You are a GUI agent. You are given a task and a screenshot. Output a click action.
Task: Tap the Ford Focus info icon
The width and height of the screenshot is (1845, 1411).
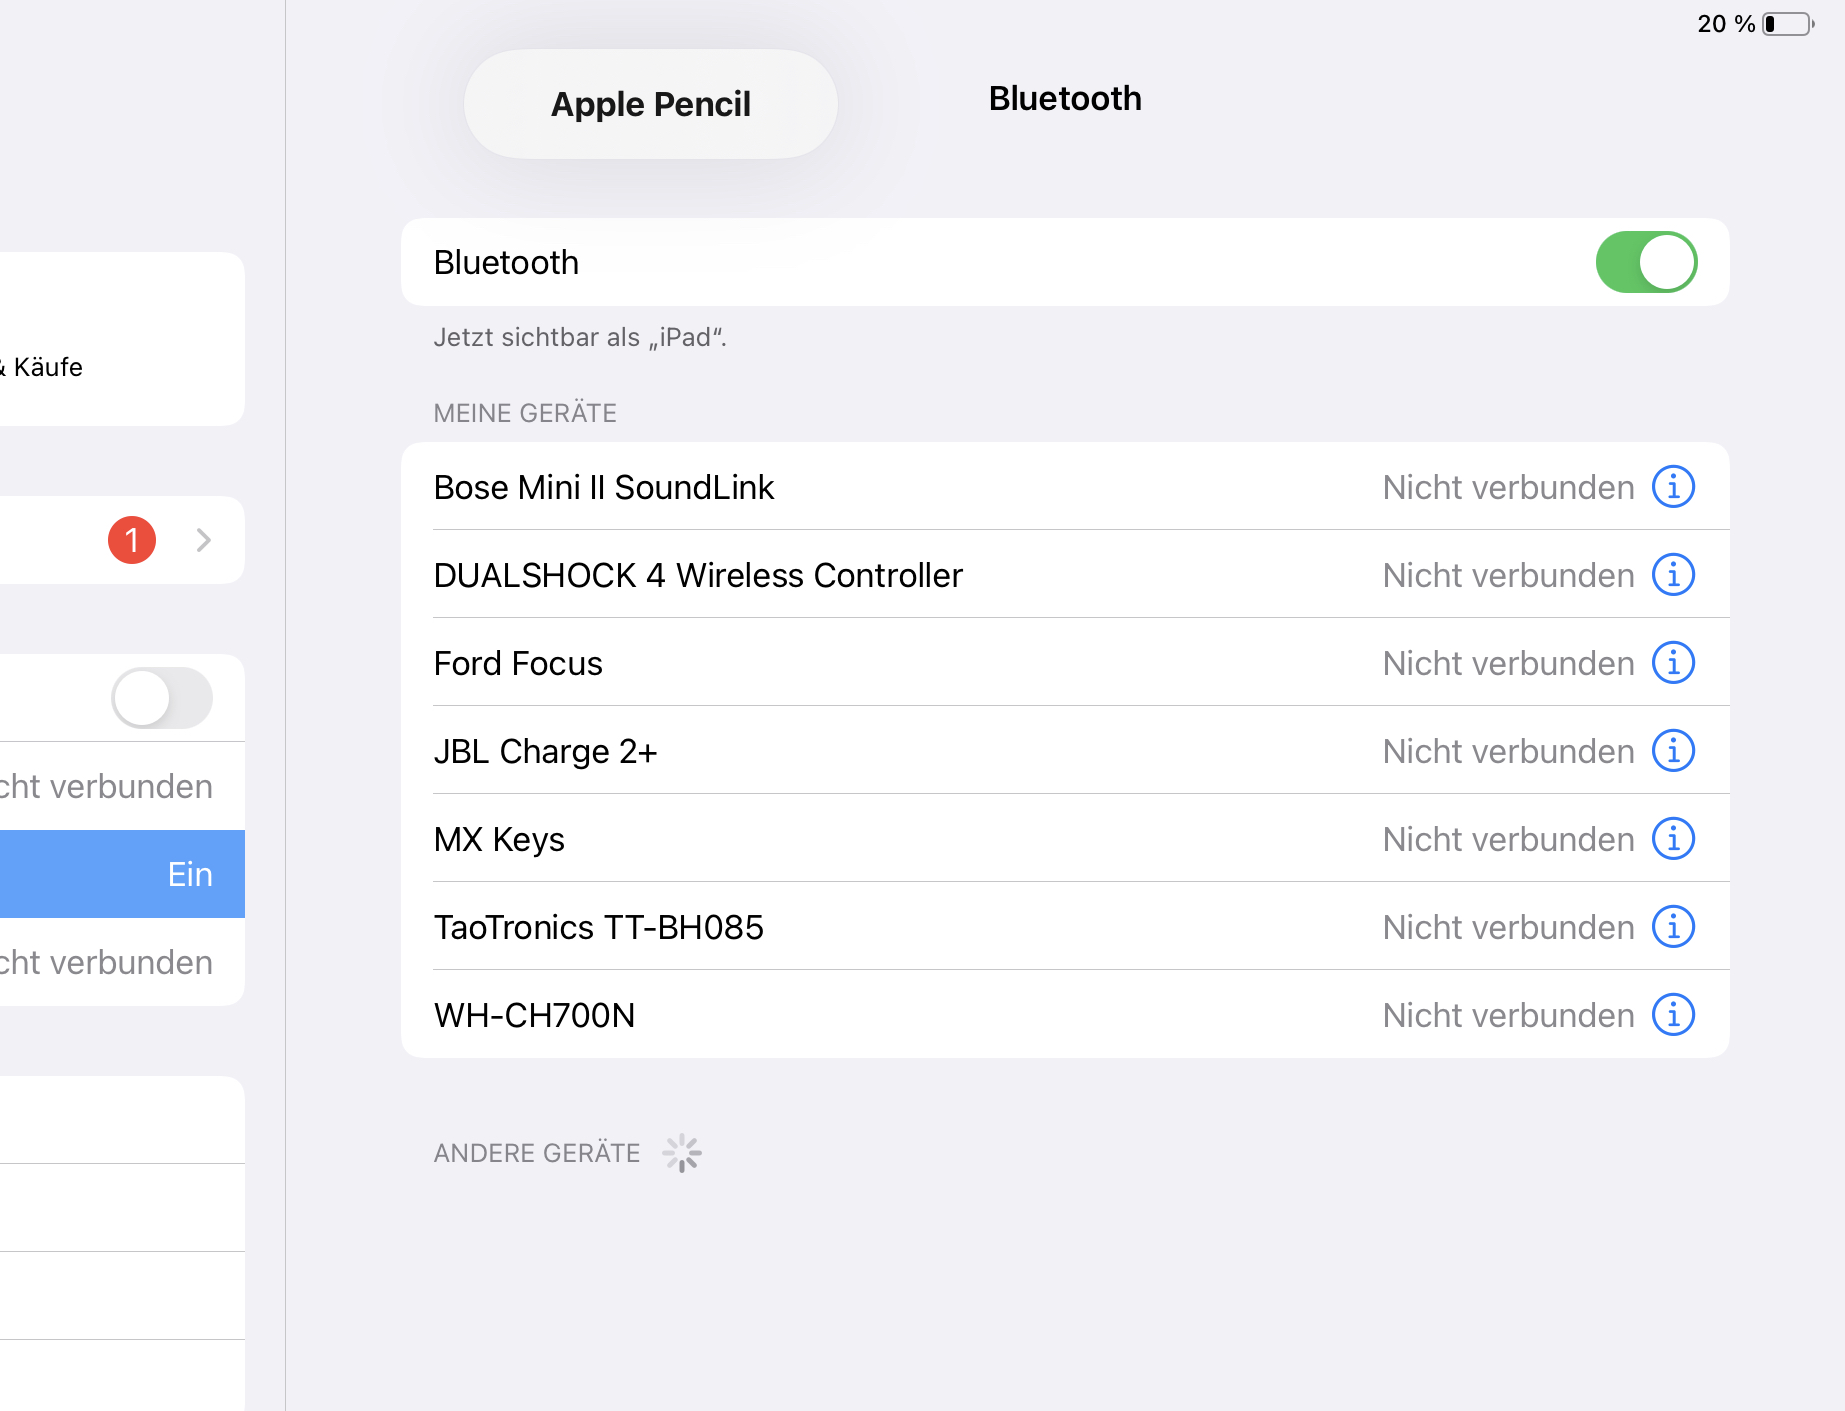coord(1673,663)
